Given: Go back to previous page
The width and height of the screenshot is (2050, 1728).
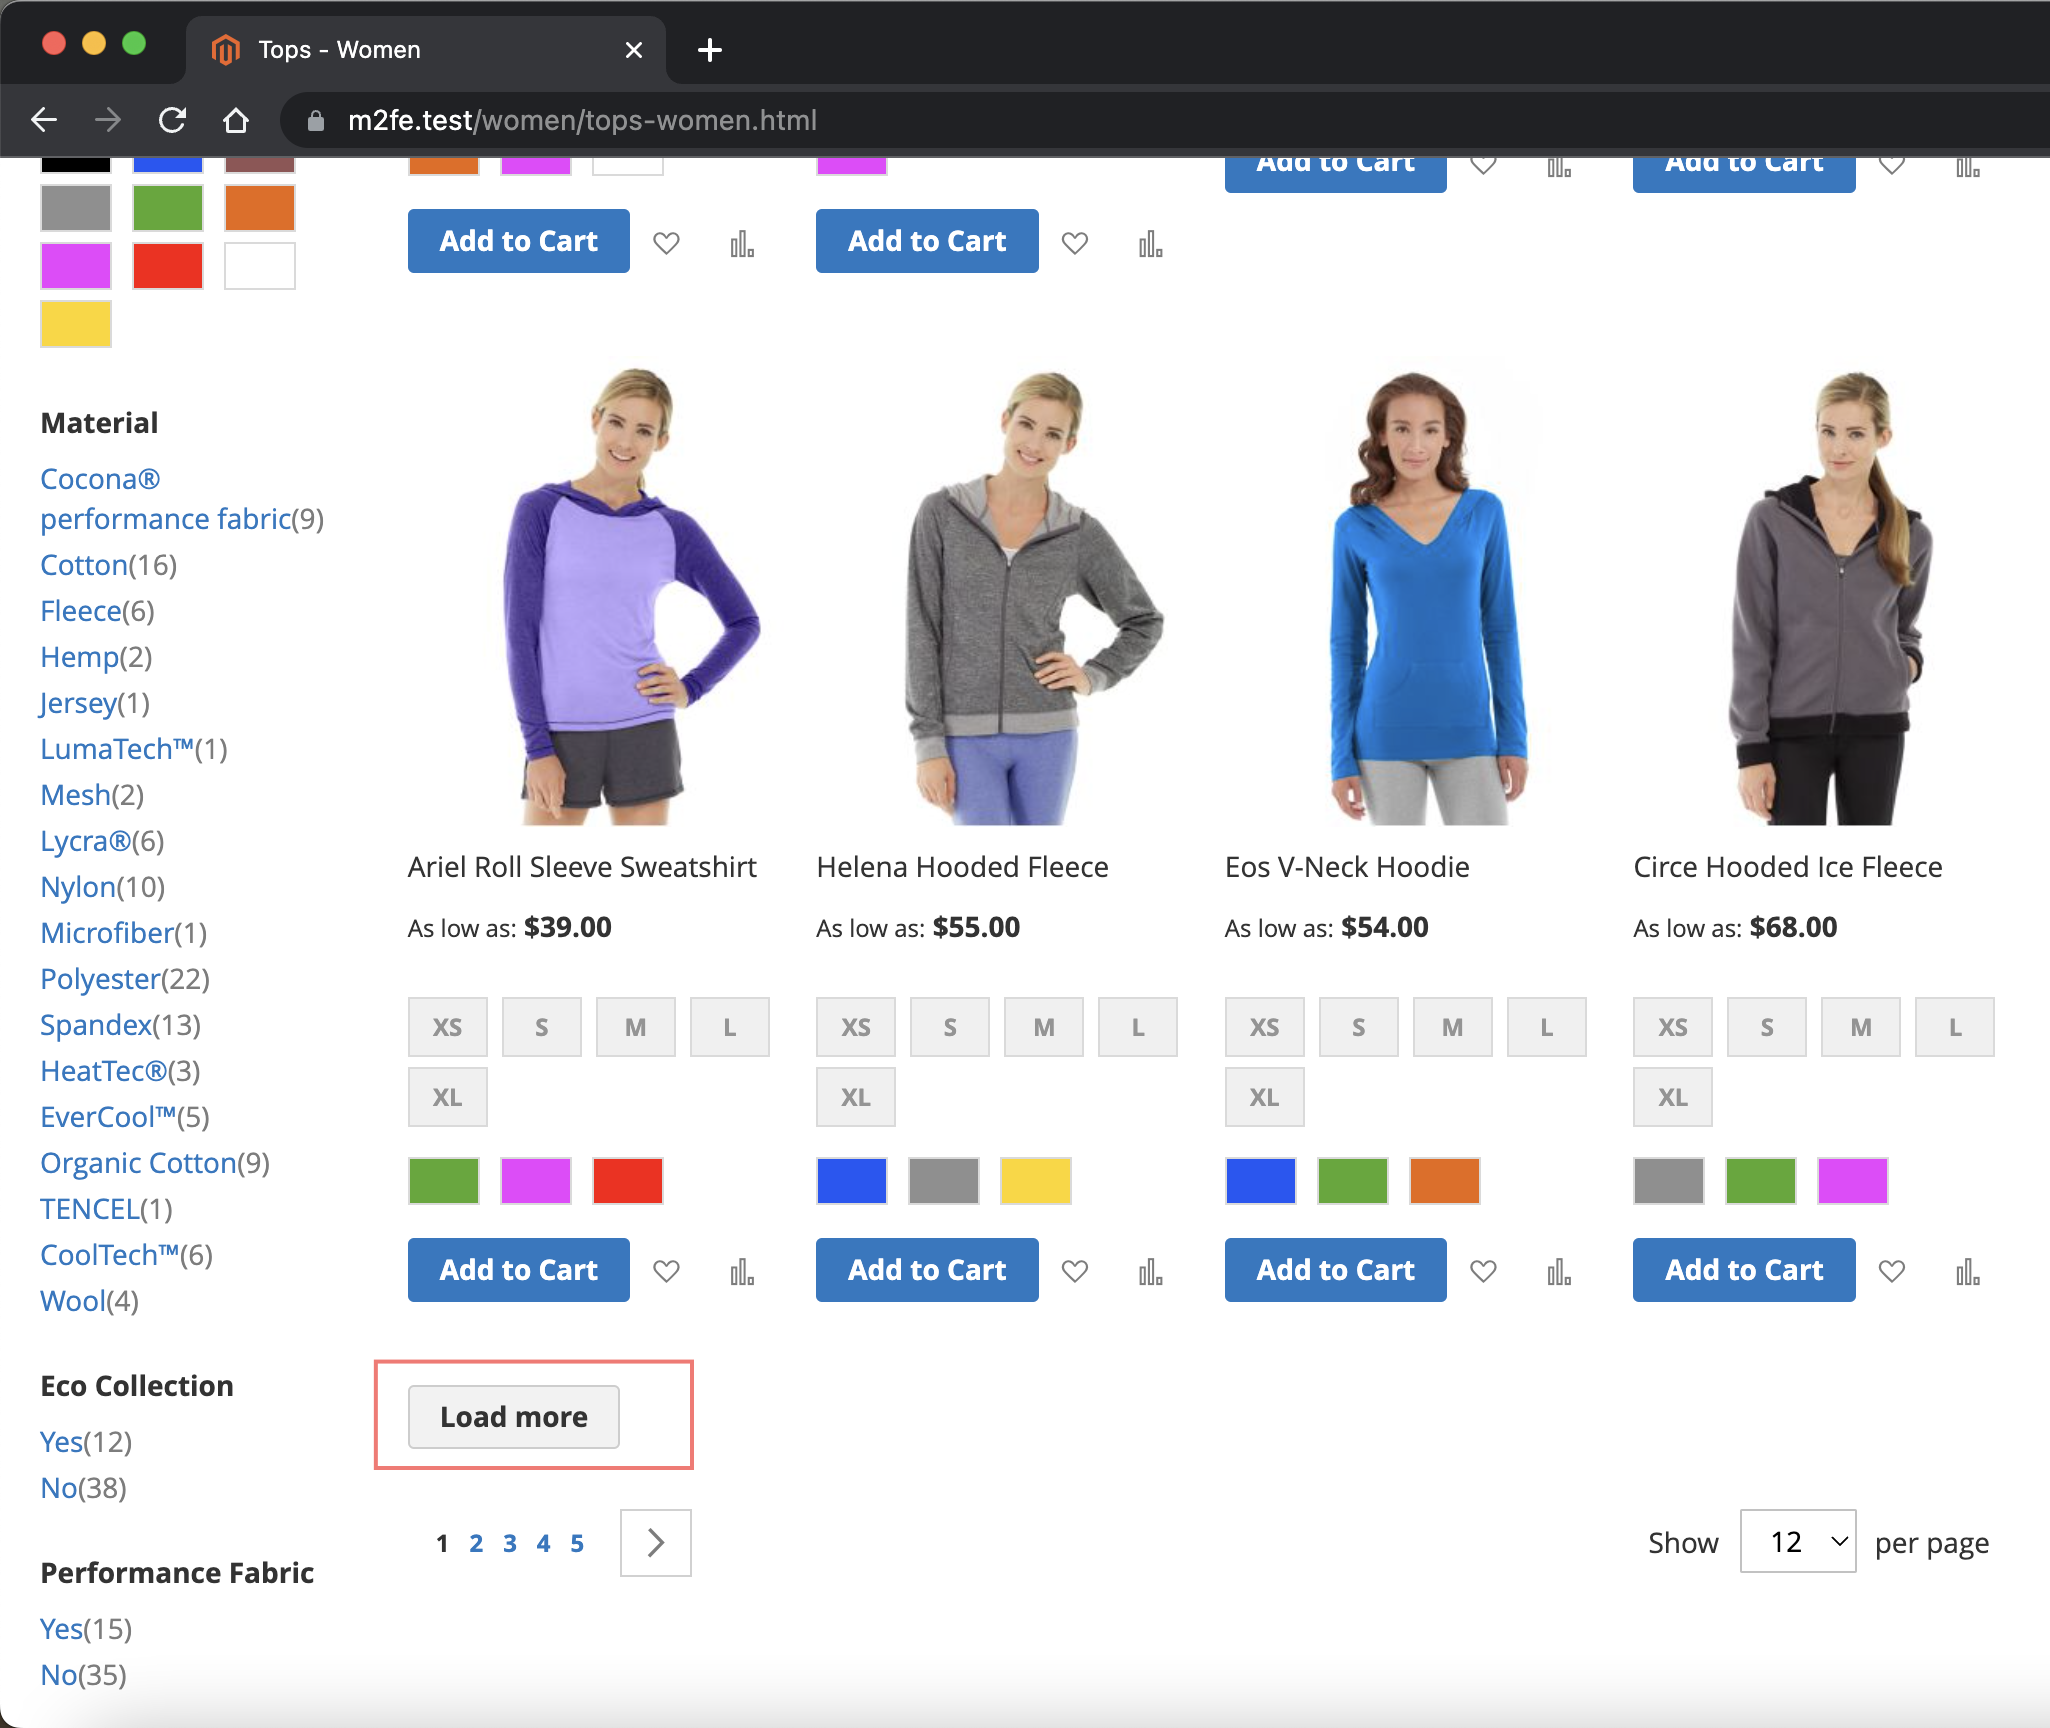Looking at the screenshot, I should coord(44,120).
